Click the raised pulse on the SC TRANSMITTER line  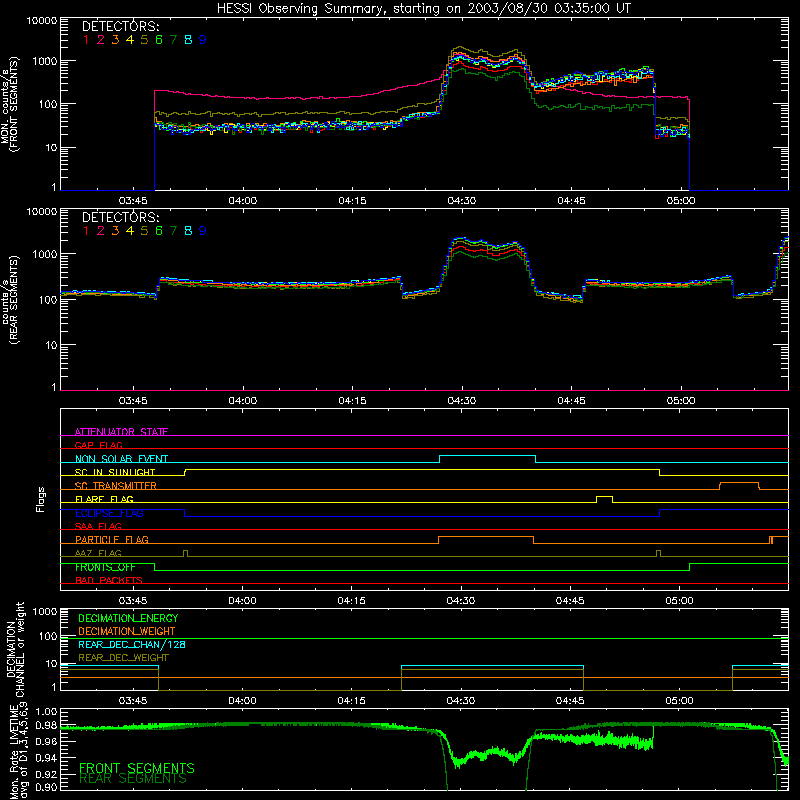739,483
